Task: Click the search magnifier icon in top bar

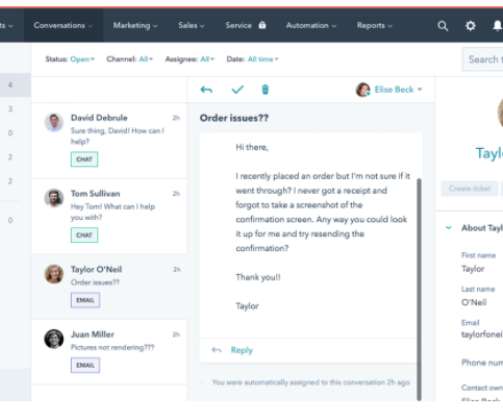Action: (x=442, y=26)
